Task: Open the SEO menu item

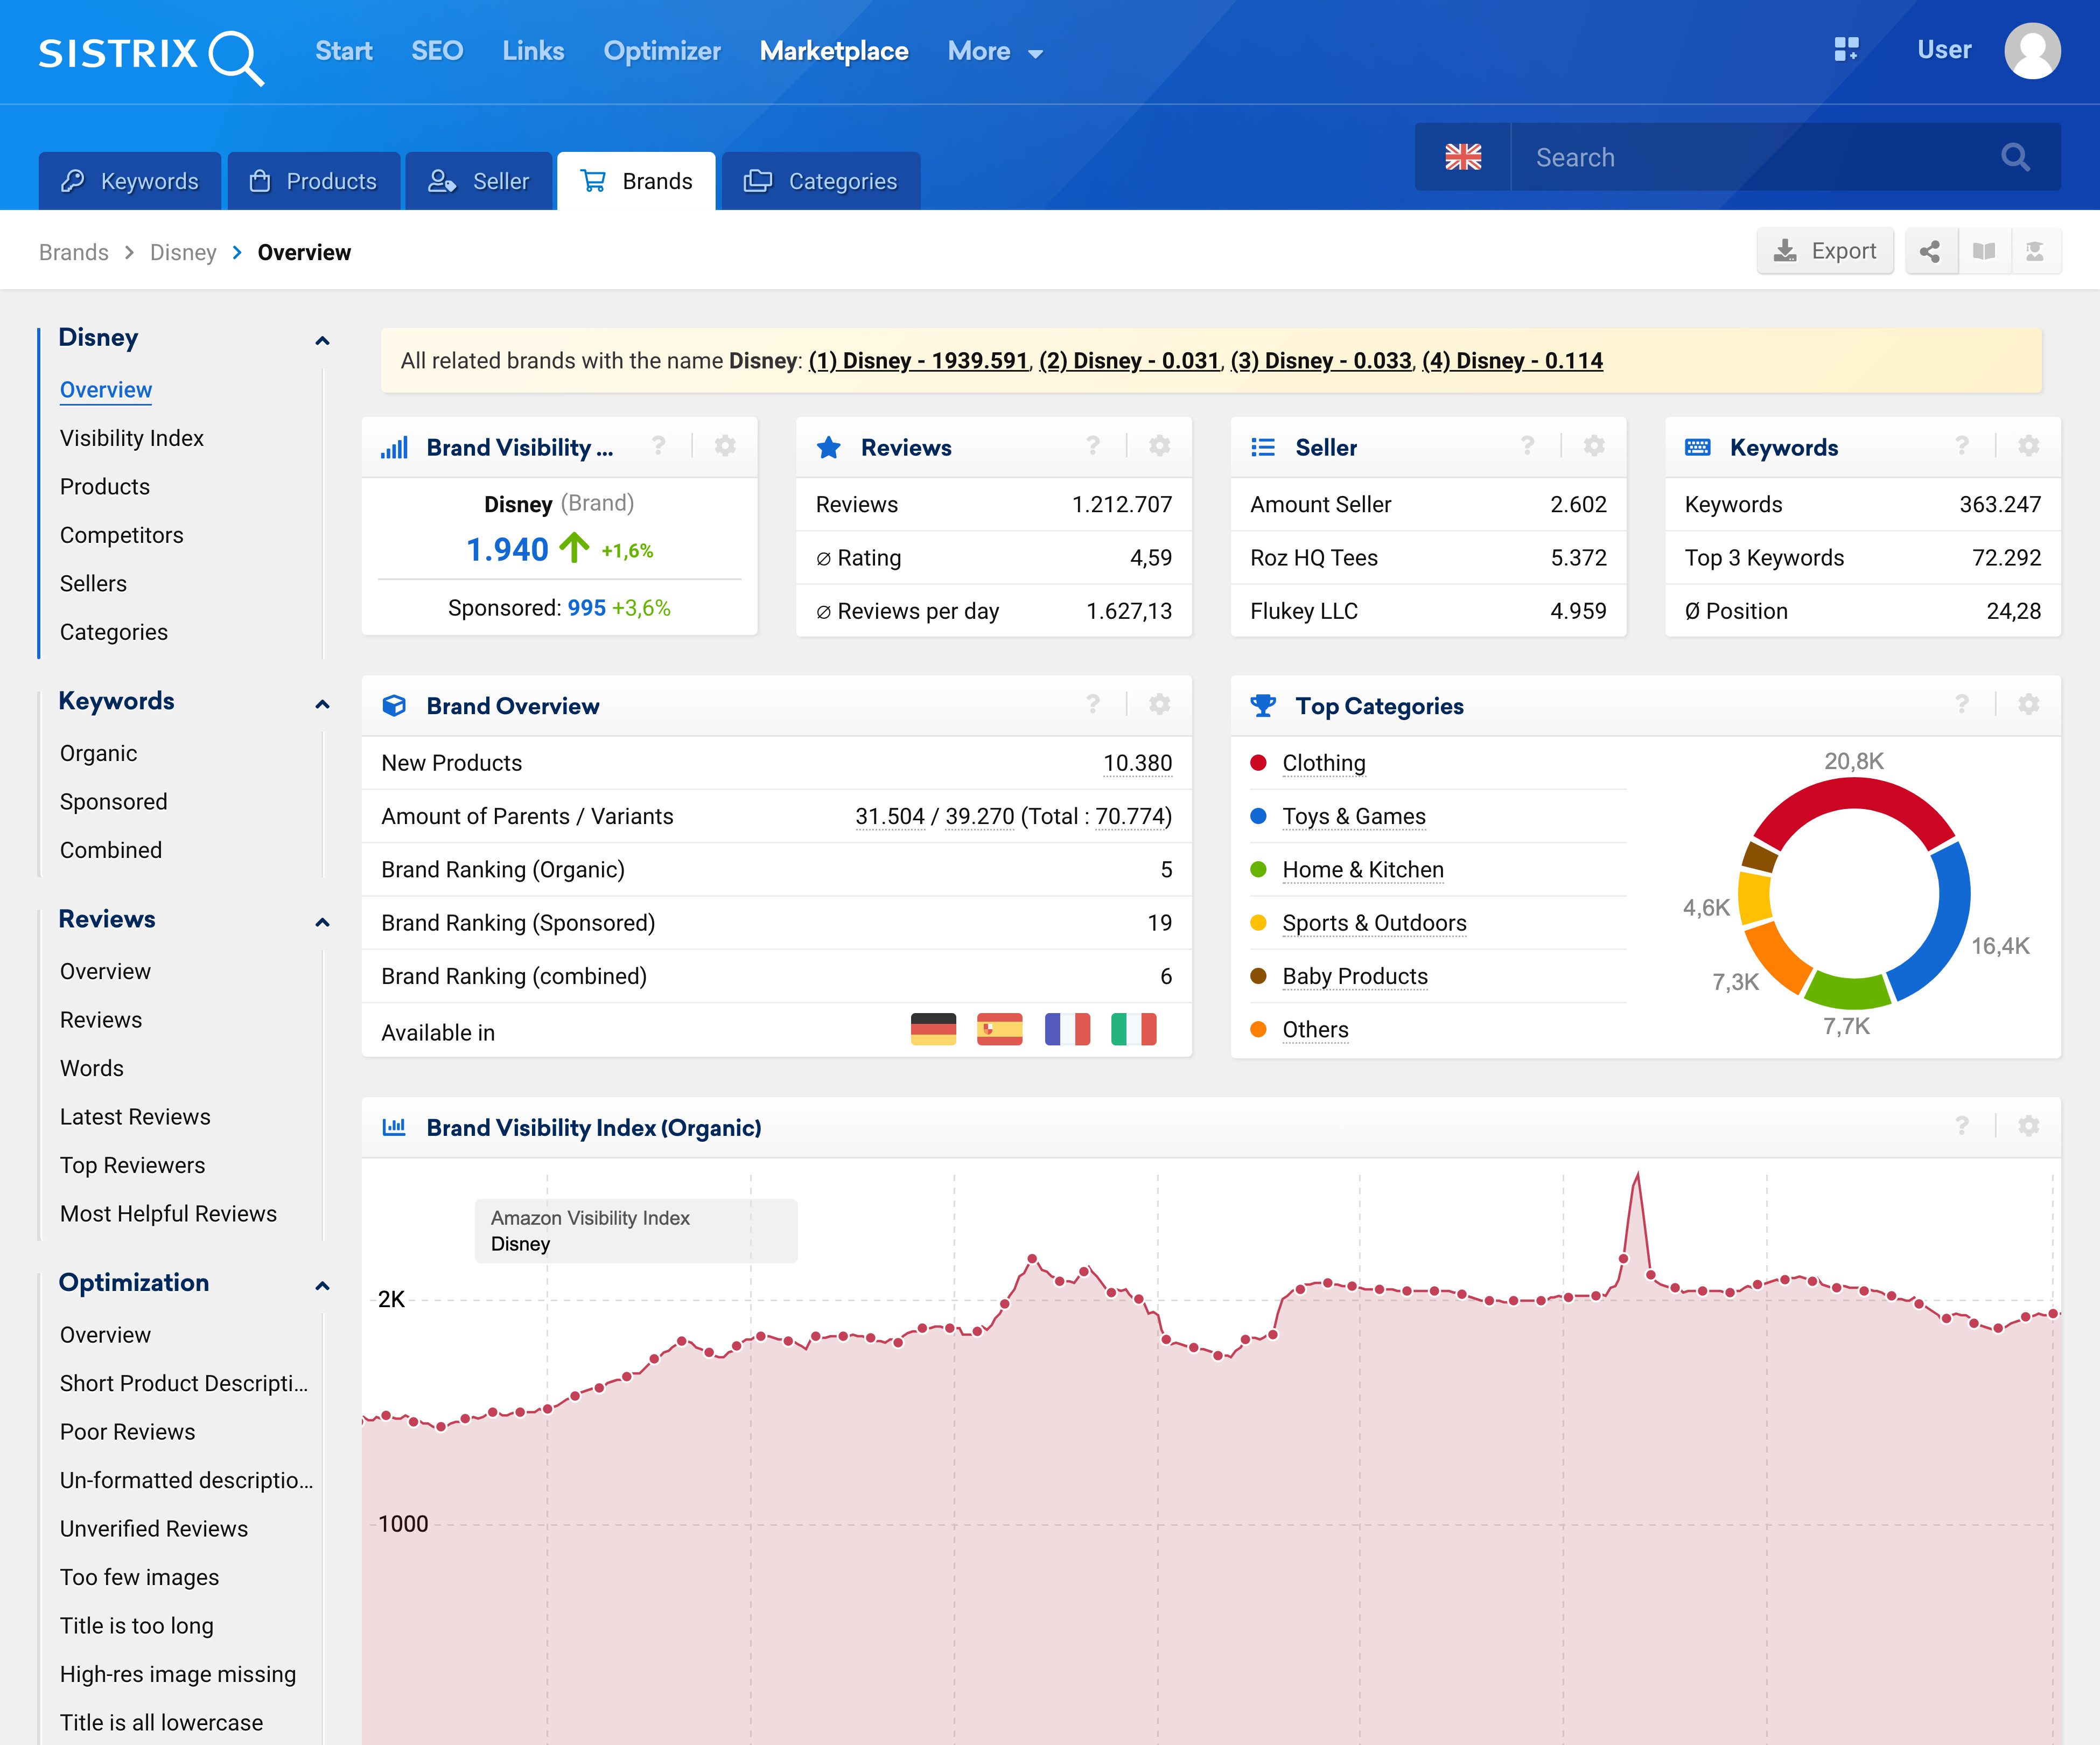Action: pyautogui.click(x=437, y=51)
